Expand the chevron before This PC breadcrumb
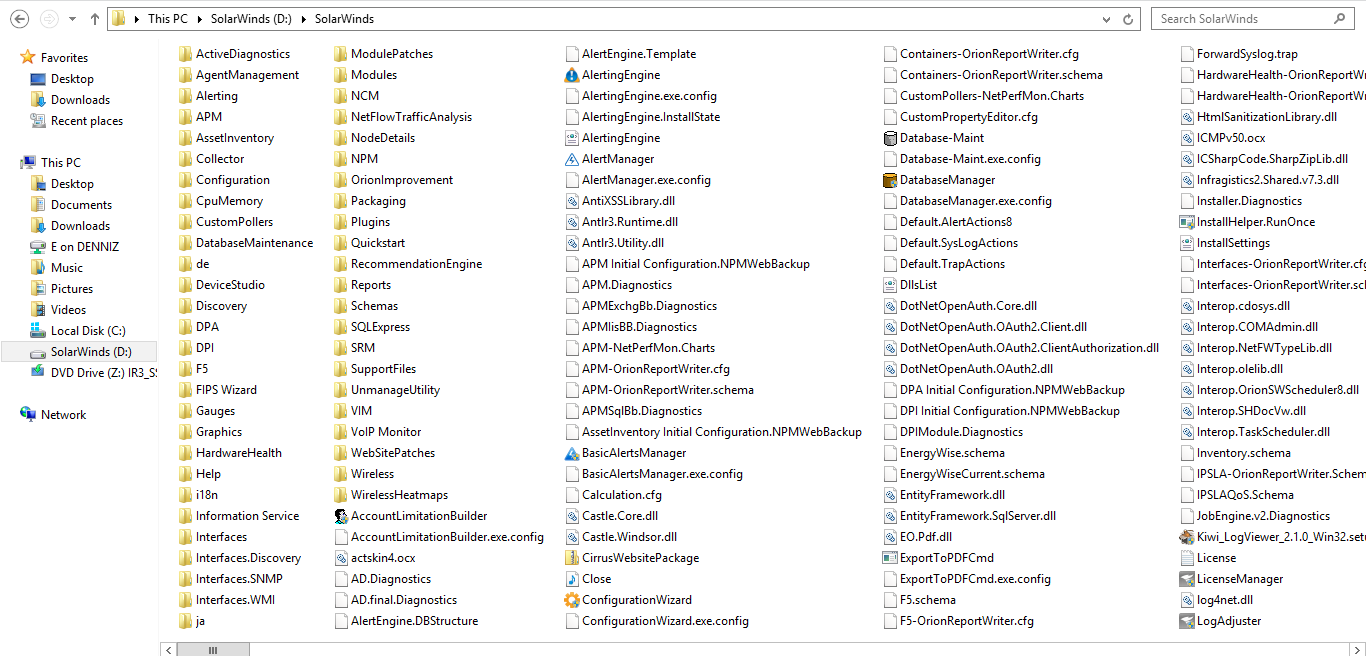1366x656 pixels. pos(137,19)
